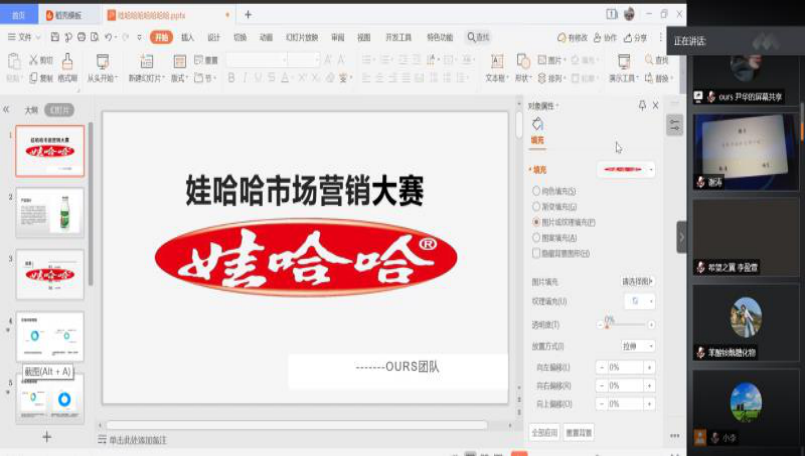This screenshot has height=457, width=805.
Task: Open the 文件 menu dropdown
Action: pyautogui.click(x=22, y=37)
